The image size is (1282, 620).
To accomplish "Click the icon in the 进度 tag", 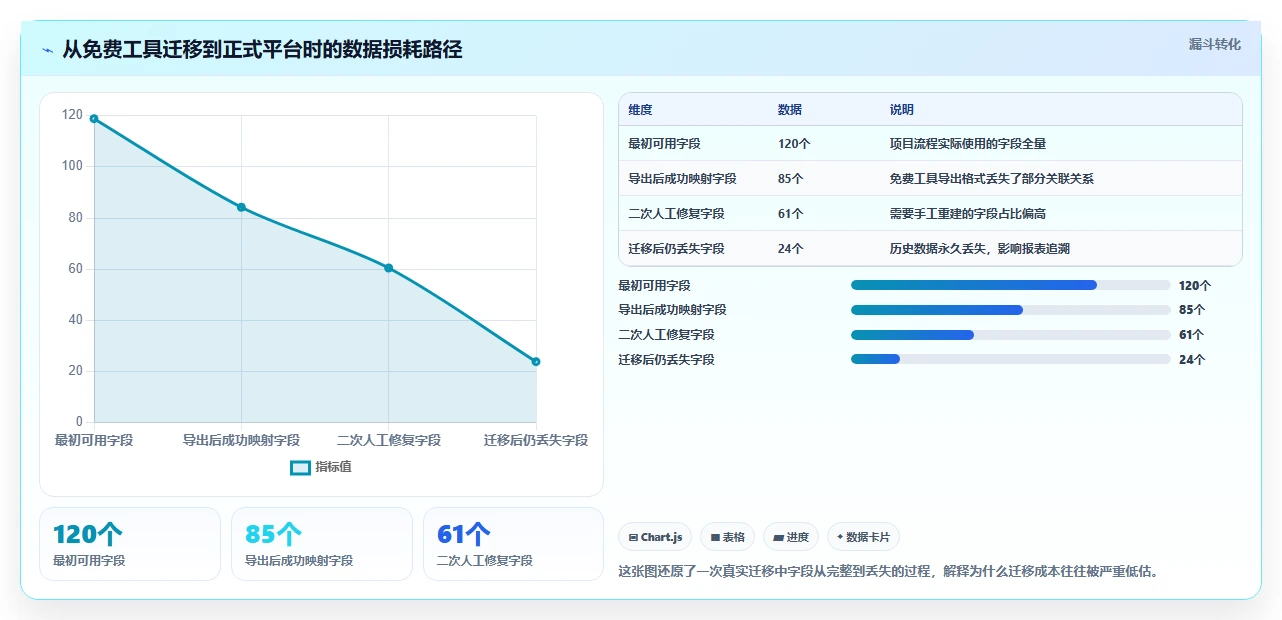I will 779,538.
